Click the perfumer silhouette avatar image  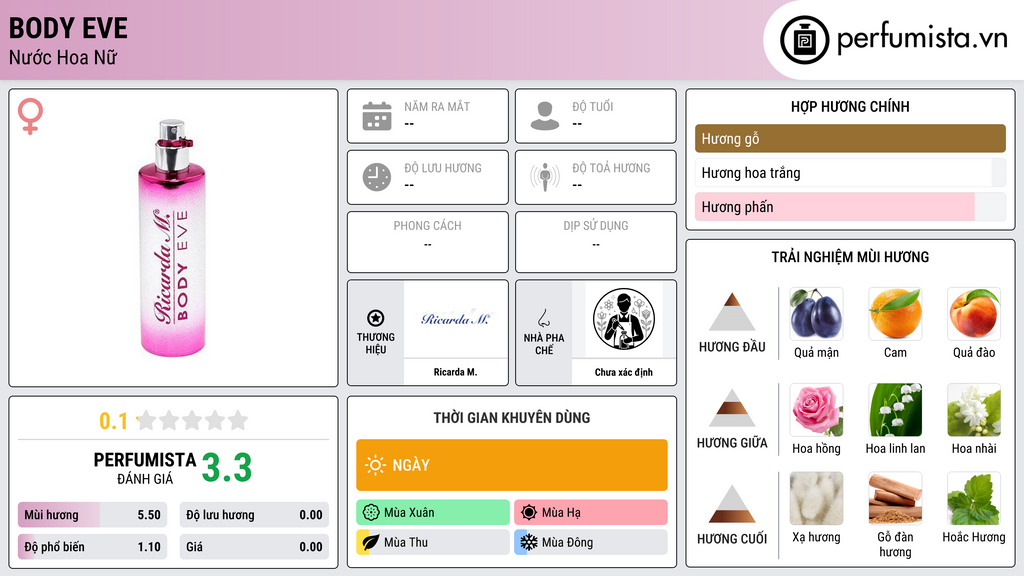[624, 319]
